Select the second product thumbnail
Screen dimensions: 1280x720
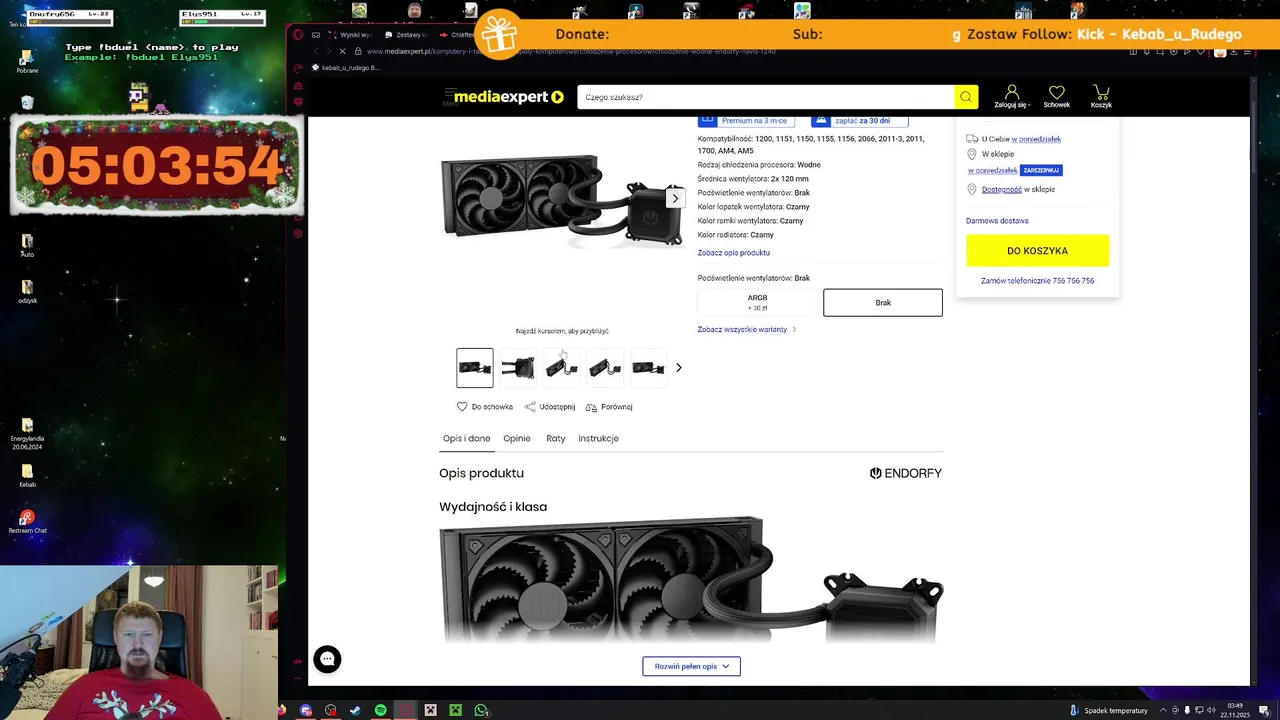(x=518, y=368)
